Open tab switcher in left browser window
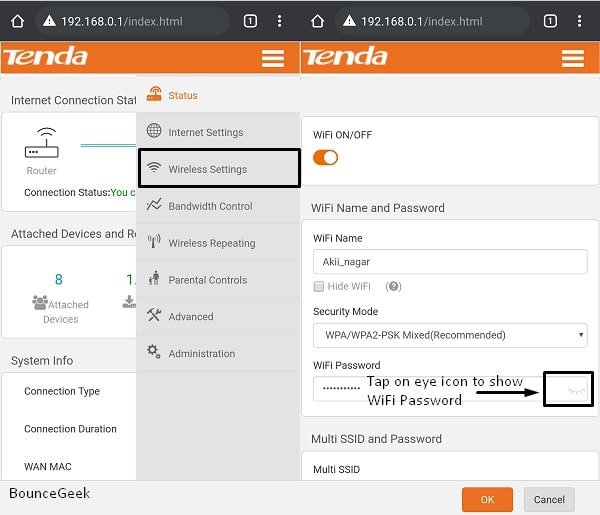Viewport: 600px width, 515px height. pyautogui.click(x=250, y=21)
